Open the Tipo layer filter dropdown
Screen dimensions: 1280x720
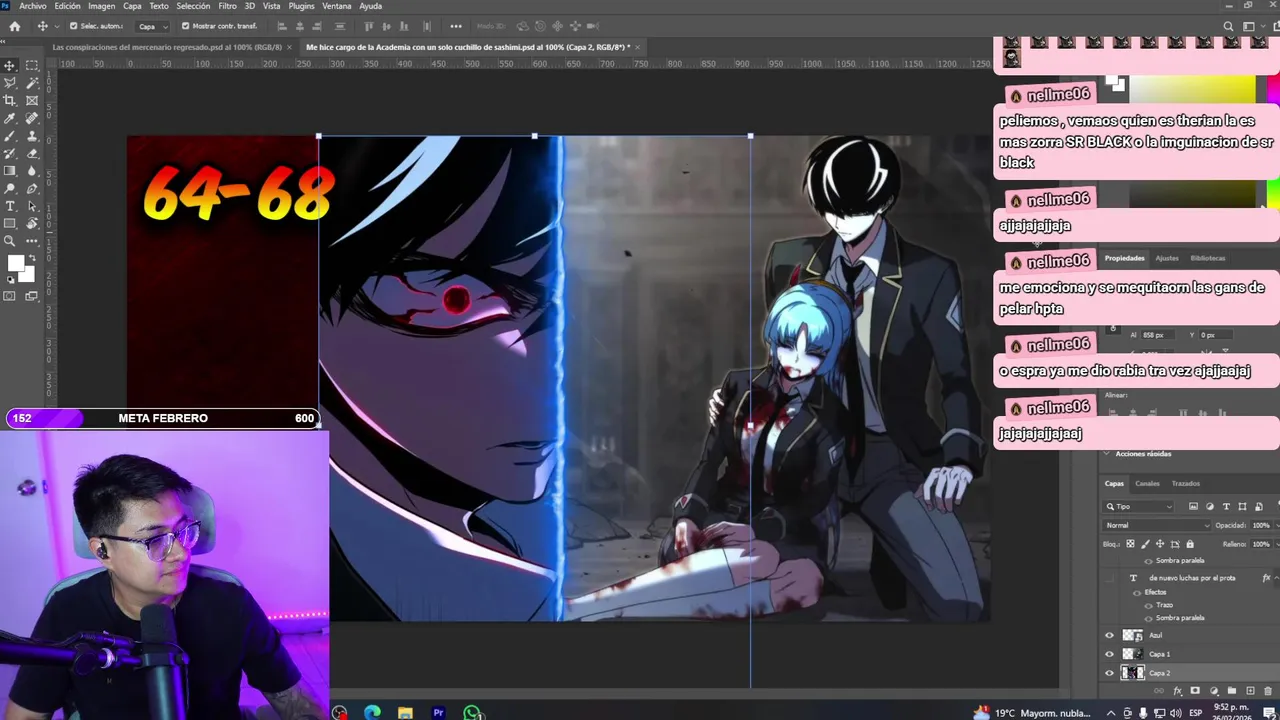[x=1138, y=507]
